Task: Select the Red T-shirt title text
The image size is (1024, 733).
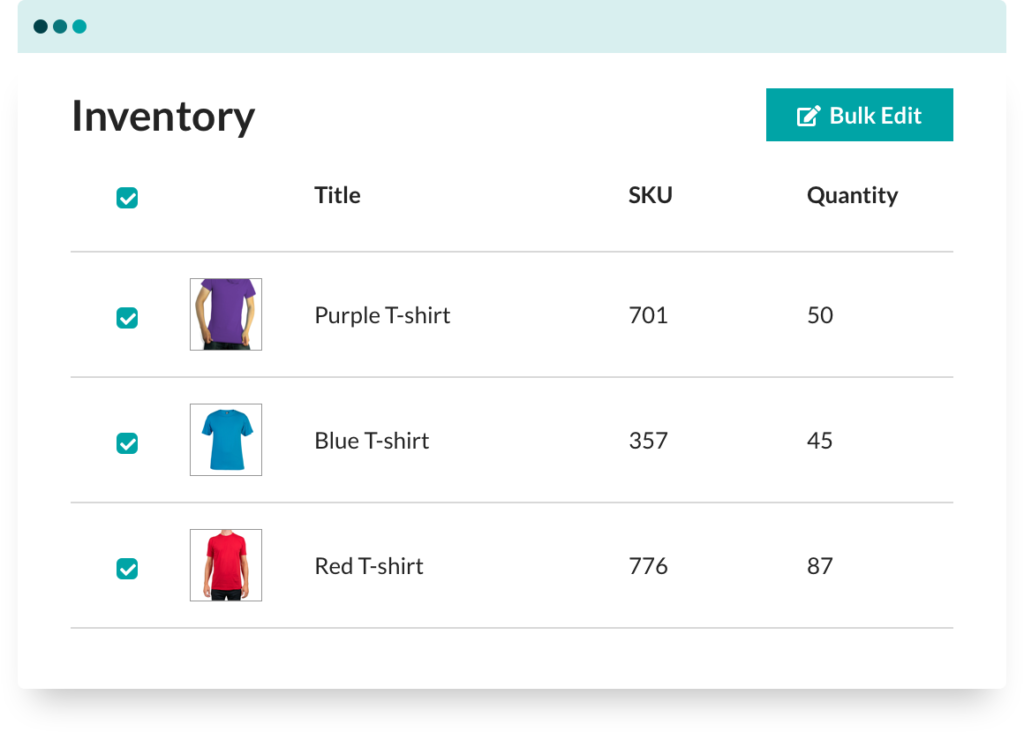Action: 369,566
